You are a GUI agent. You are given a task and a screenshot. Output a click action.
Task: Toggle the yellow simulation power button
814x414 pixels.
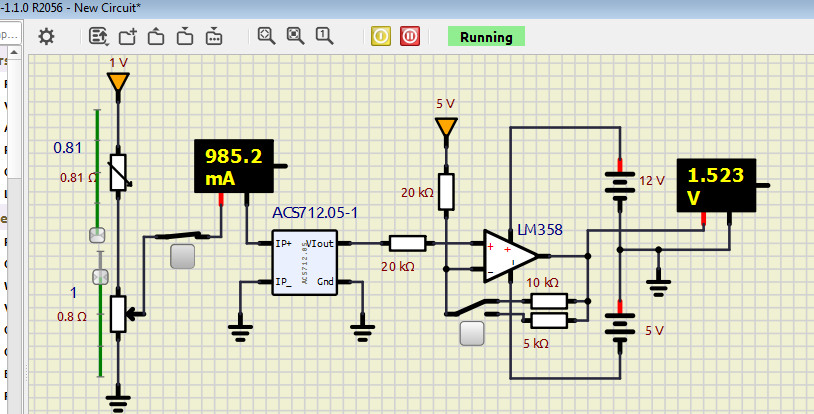point(381,36)
